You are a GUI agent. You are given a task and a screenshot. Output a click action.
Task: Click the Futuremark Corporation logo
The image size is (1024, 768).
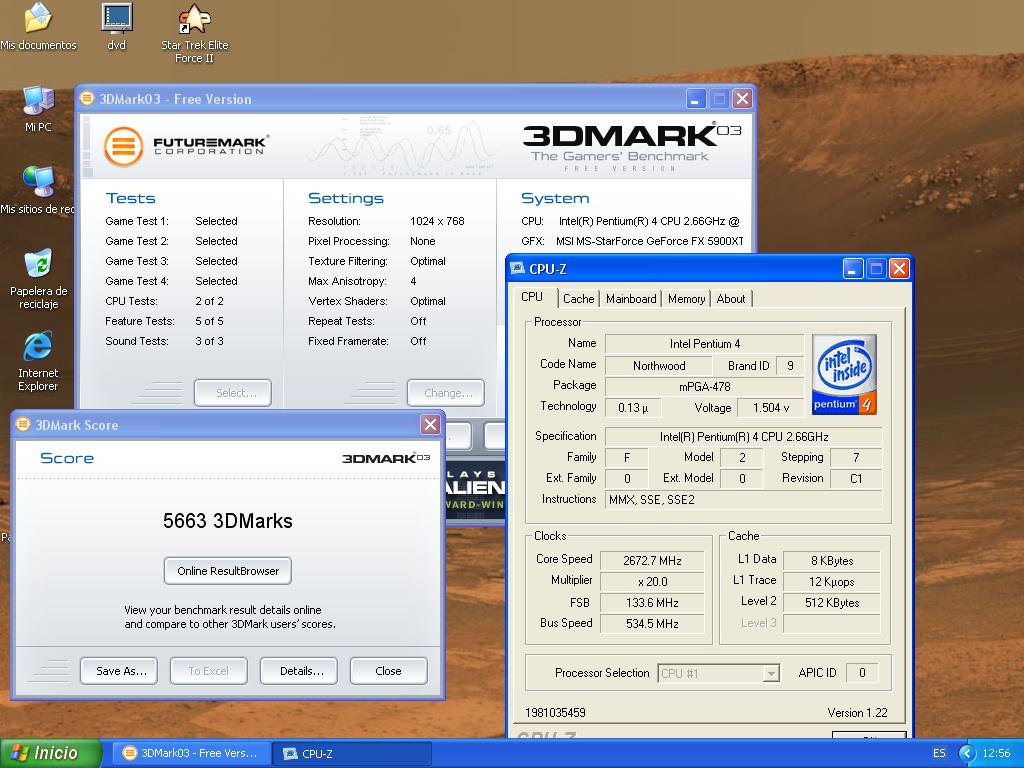pyautogui.click(x=186, y=146)
